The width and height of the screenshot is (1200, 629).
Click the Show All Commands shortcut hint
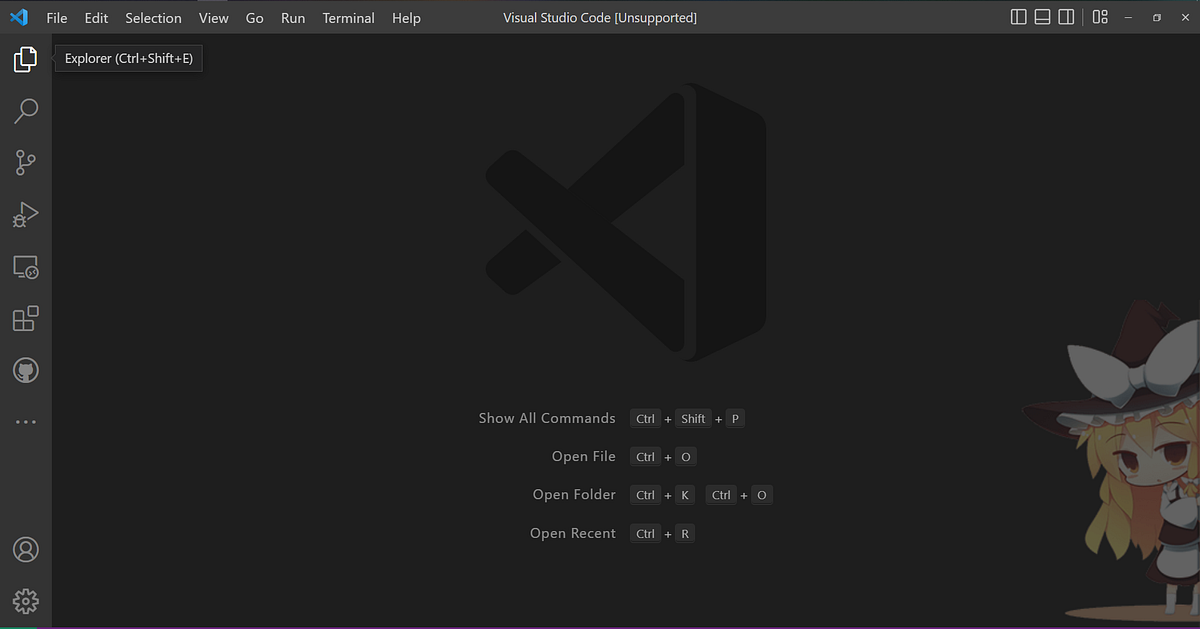688,418
